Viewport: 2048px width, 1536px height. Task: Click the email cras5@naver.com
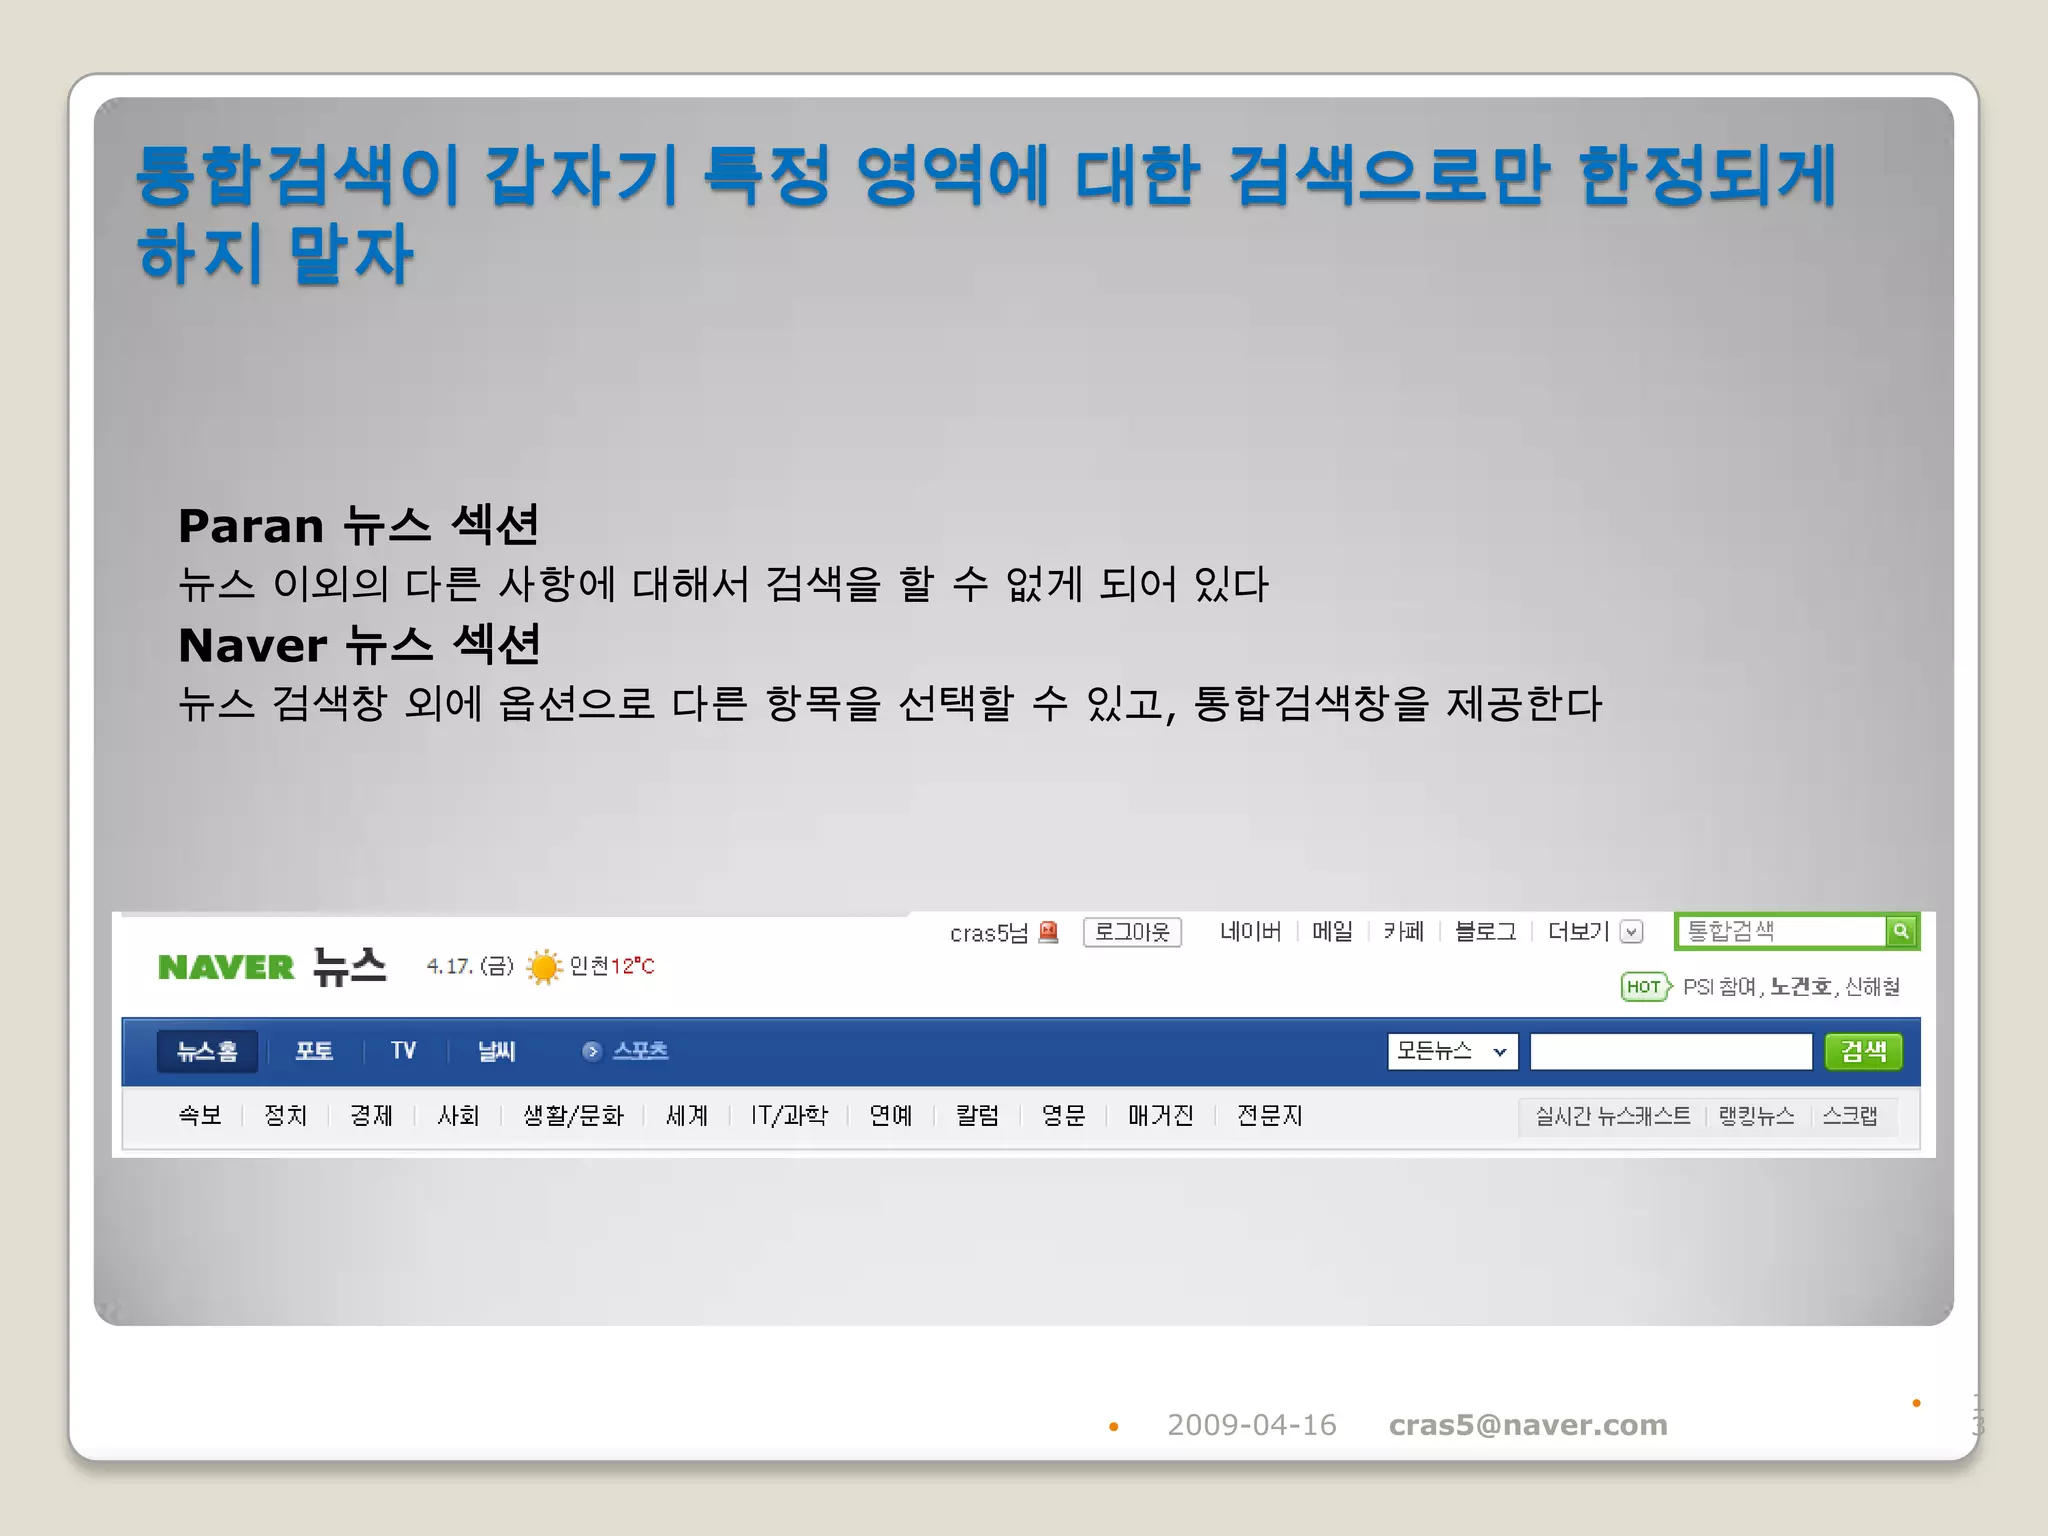click(x=1528, y=1425)
